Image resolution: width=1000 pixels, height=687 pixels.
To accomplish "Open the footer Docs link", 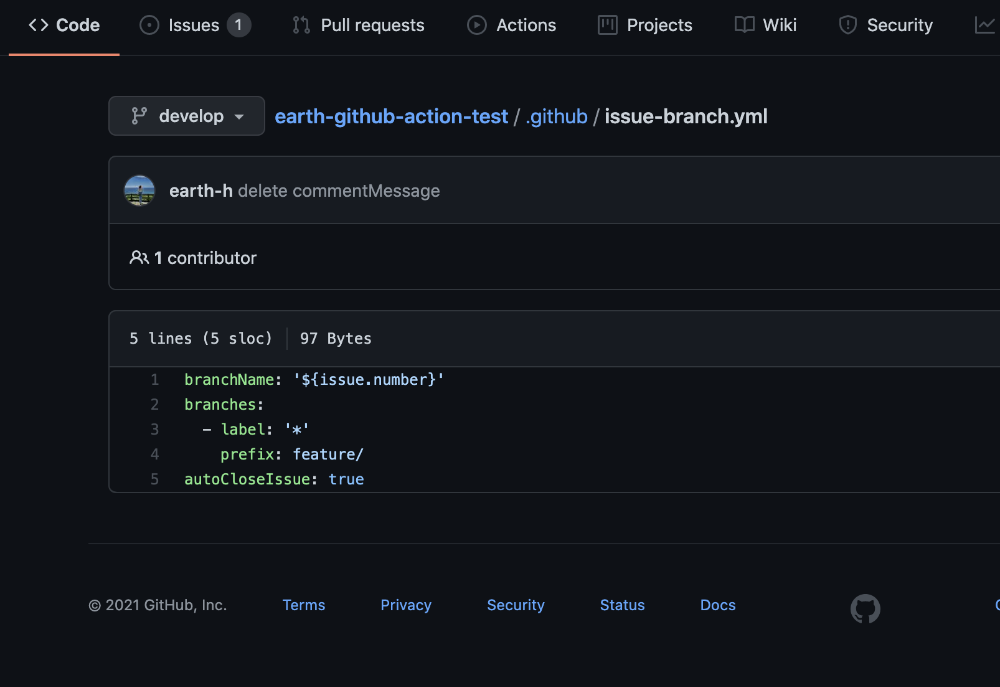I will coord(717,605).
